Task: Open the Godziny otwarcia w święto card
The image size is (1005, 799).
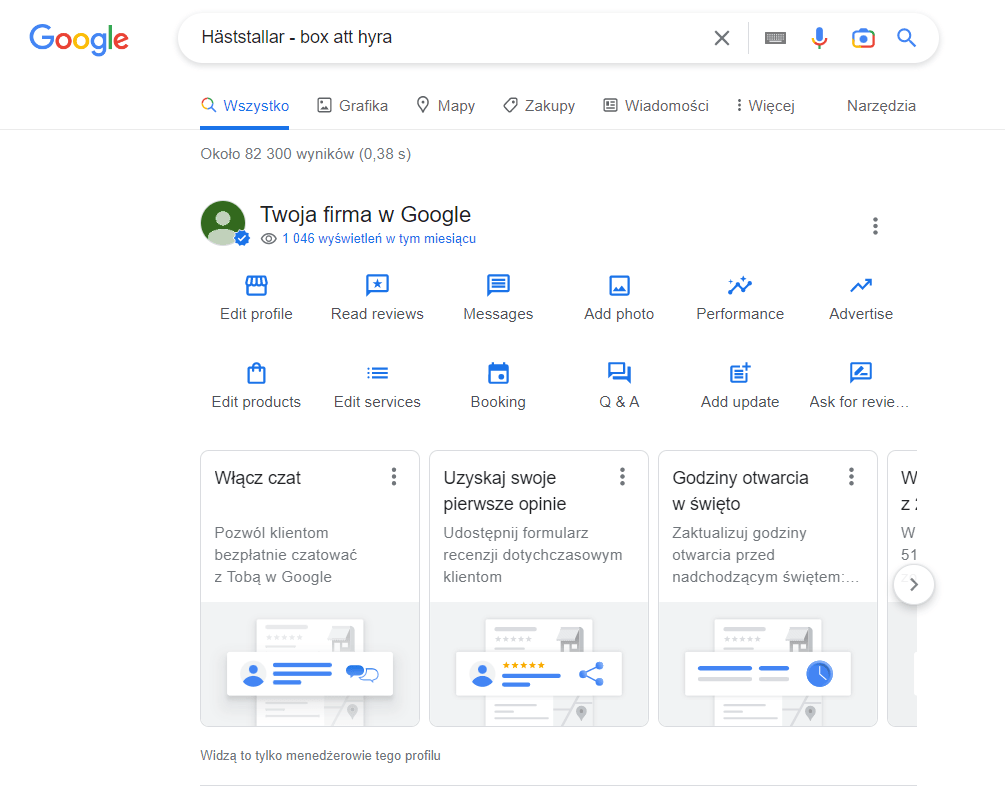Action: pyautogui.click(x=768, y=588)
